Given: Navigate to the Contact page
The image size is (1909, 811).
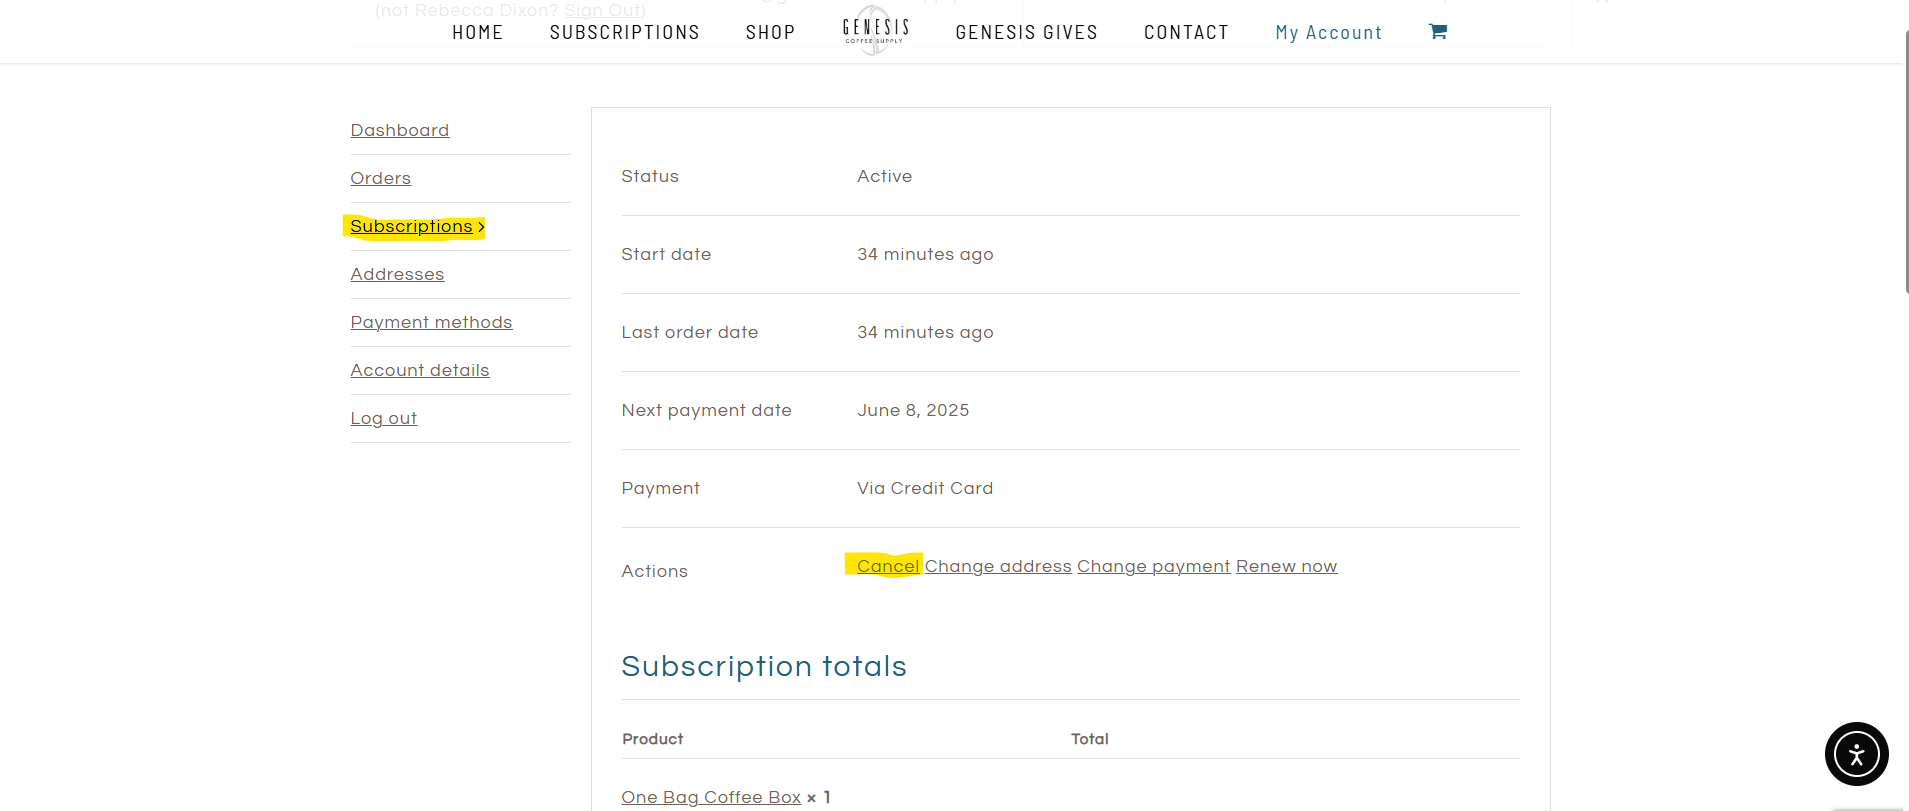Looking at the screenshot, I should [1186, 33].
